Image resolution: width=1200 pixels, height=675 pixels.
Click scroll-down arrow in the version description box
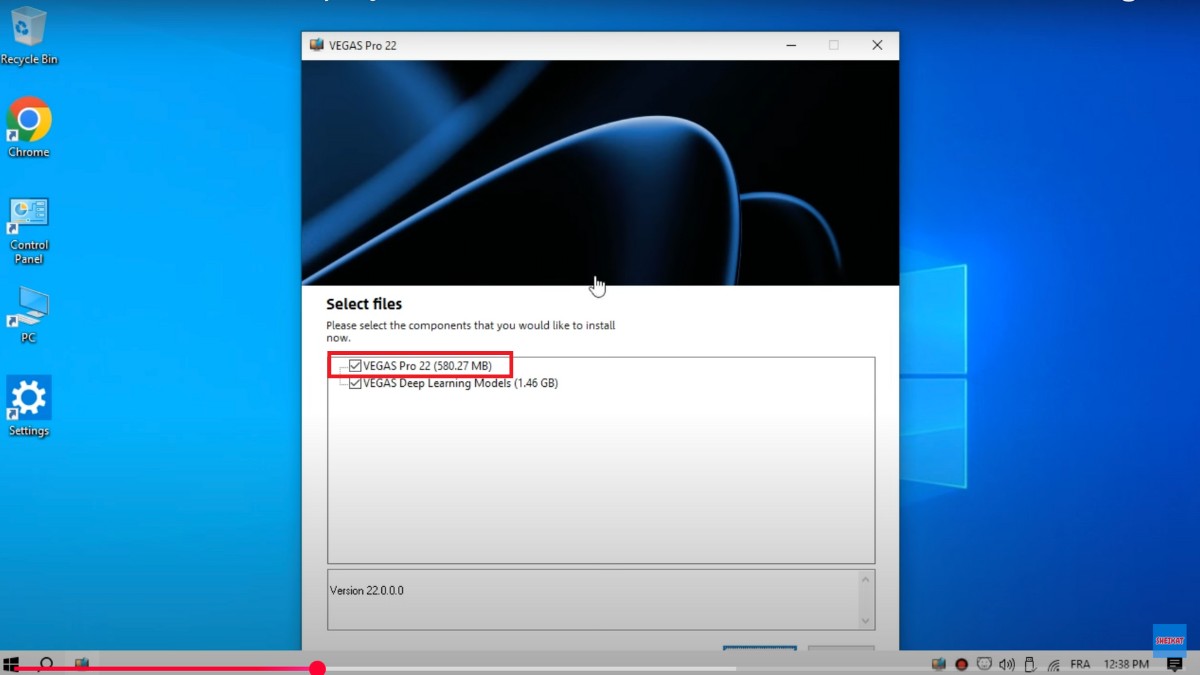coord(866,621)
